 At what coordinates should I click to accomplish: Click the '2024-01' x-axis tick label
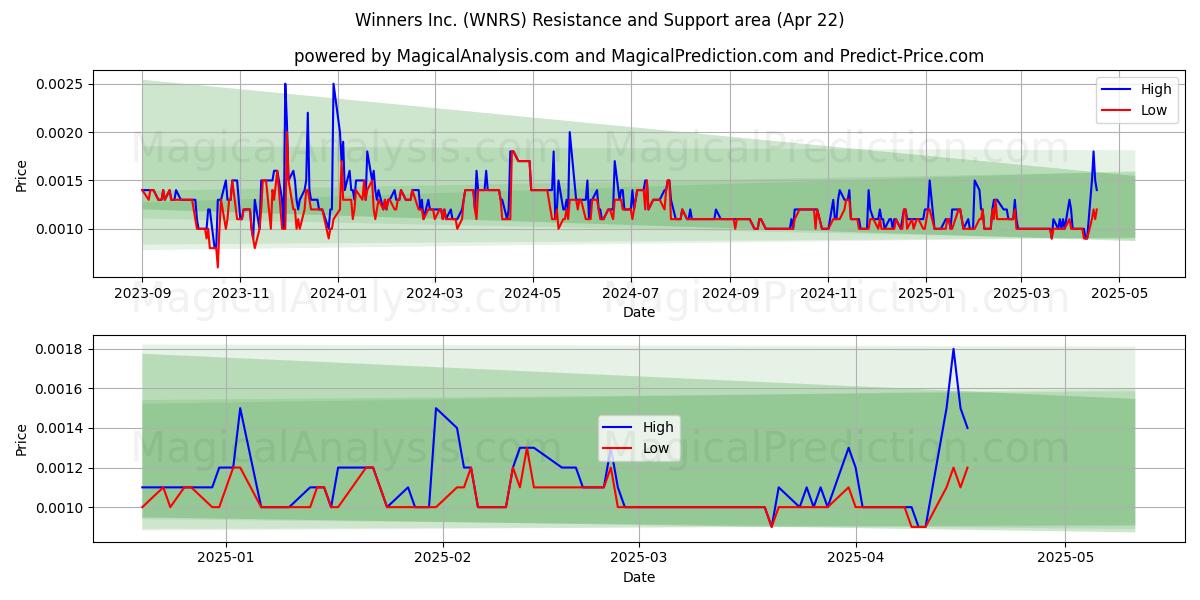(x=338, y=293)
